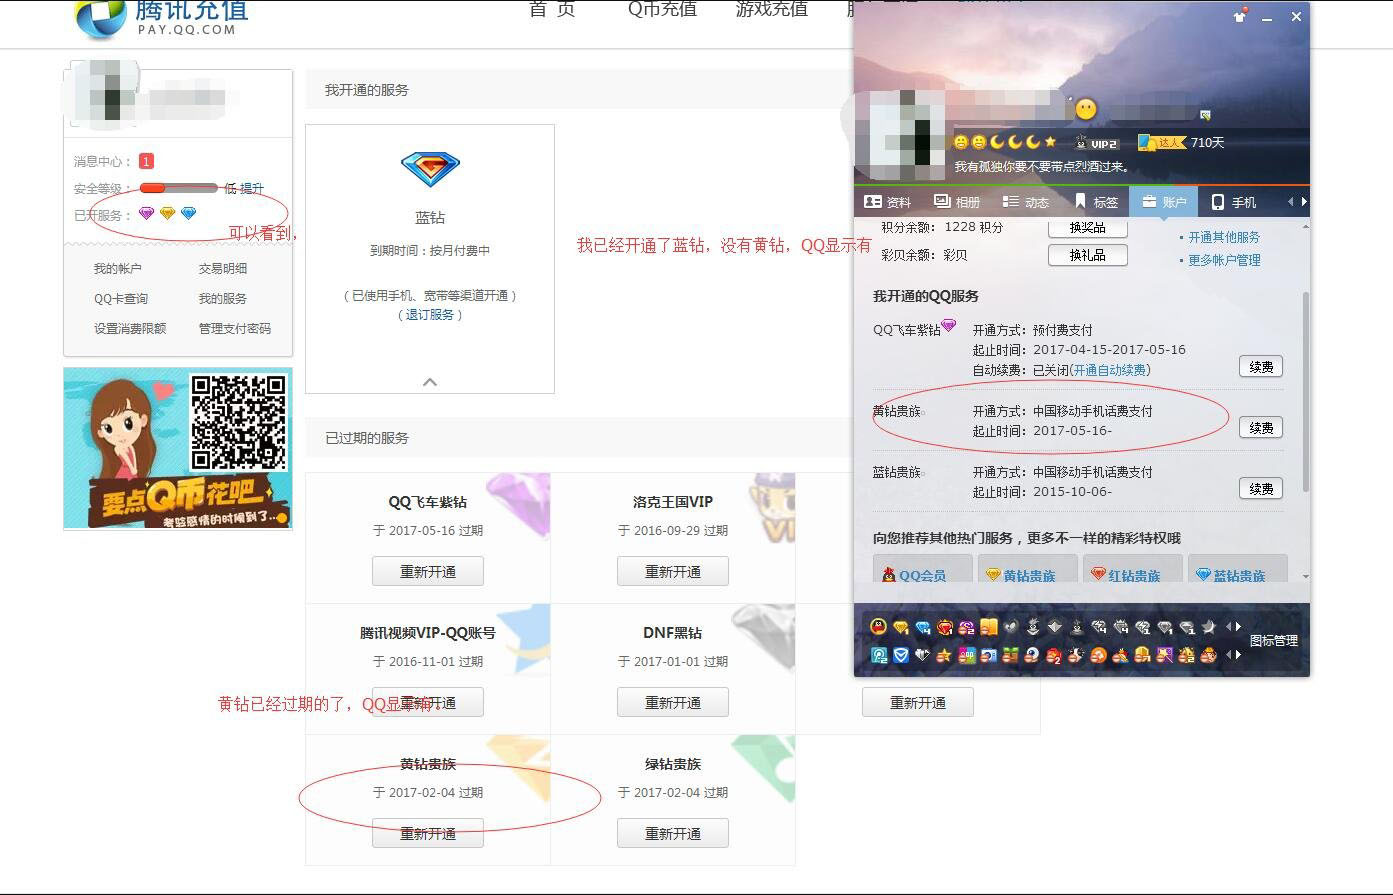Click the green block game icon
This screenshot has width=1393, height=895.
[x=1010, y=655]
